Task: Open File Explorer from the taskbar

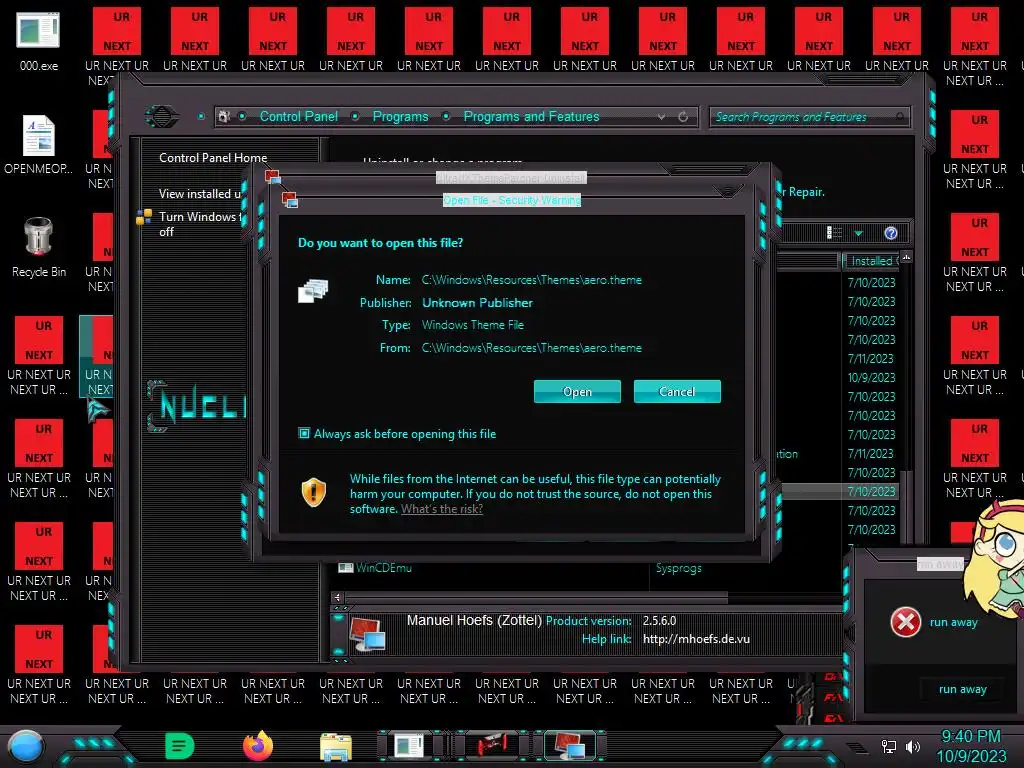Action: (336, 746)
